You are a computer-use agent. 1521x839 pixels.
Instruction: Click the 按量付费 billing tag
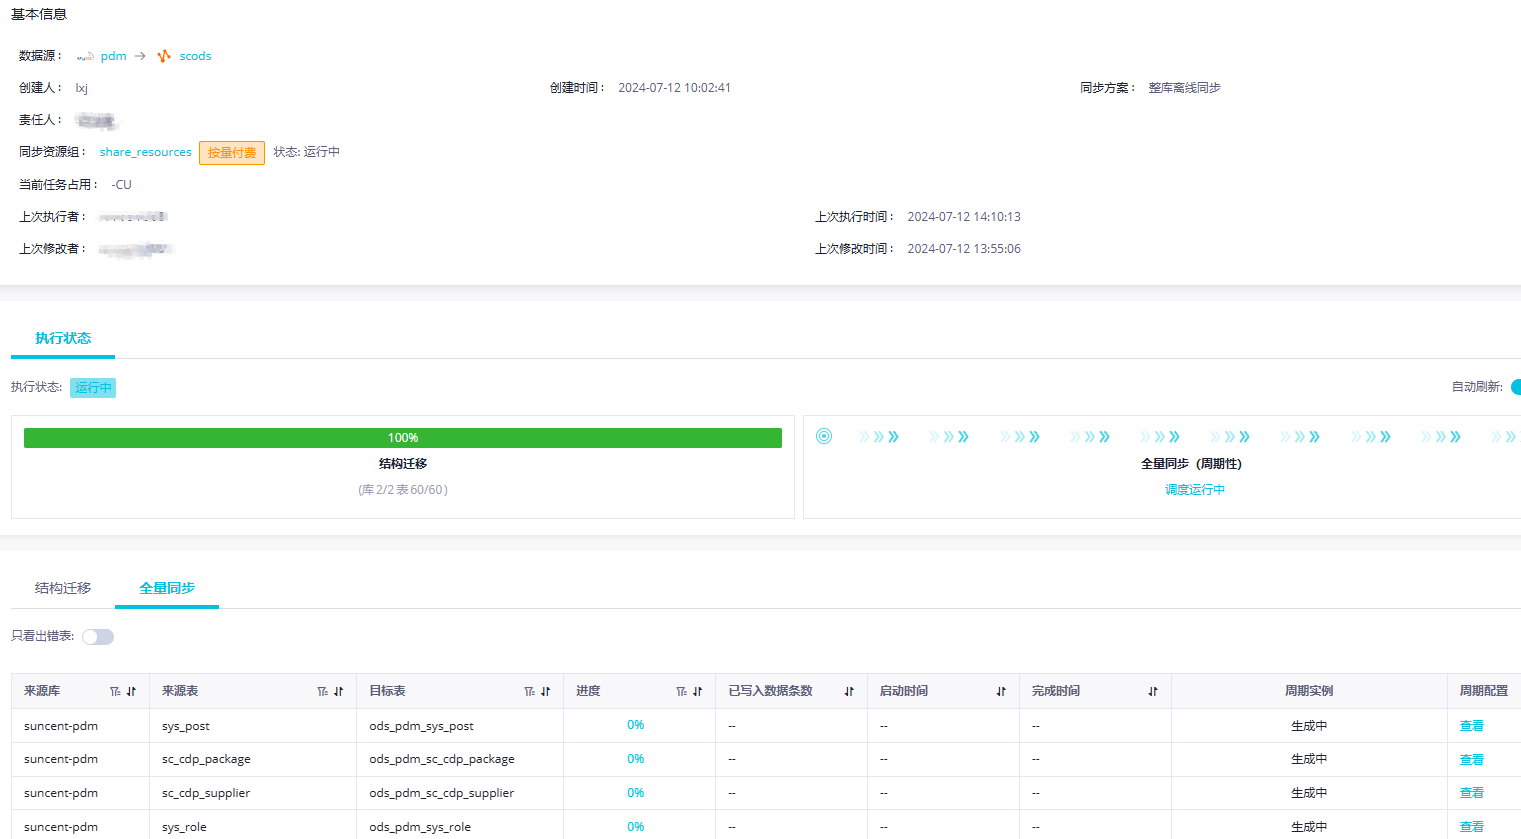click(232, 153)
